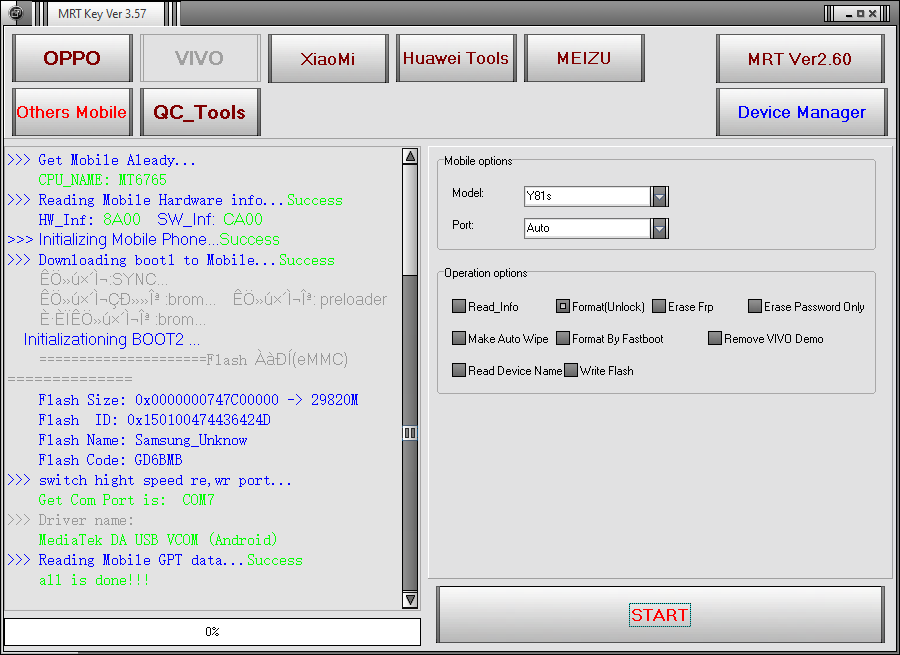Click the scroll down arrow in log panel

coord(410,599)
